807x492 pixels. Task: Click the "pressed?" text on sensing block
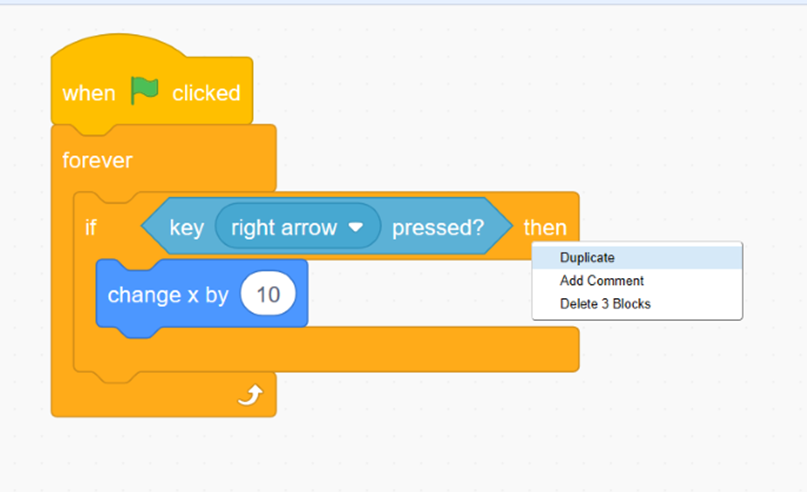[437, 228]
